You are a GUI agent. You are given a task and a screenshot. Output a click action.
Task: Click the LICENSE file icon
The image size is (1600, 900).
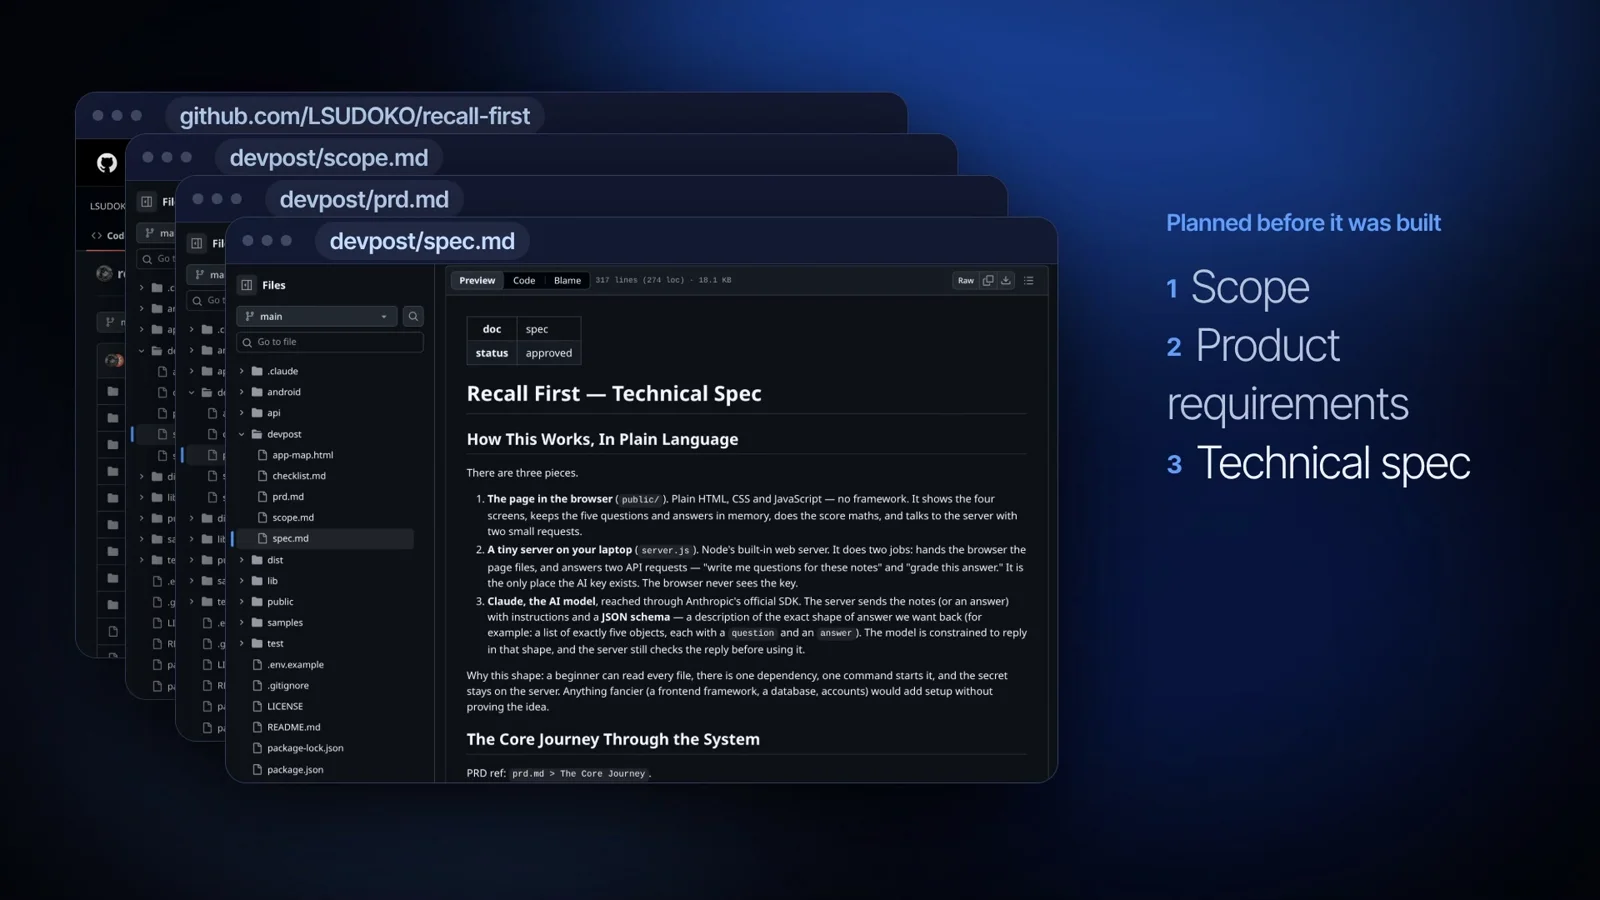click(x=257, y=707)
